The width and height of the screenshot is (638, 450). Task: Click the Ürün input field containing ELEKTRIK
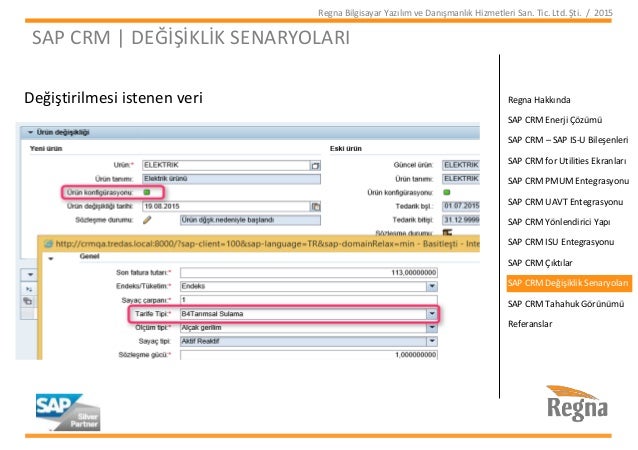point(227,165)
